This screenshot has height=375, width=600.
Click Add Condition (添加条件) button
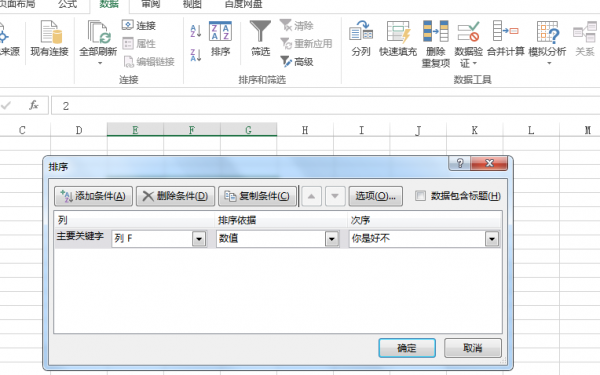pos(93,196)
